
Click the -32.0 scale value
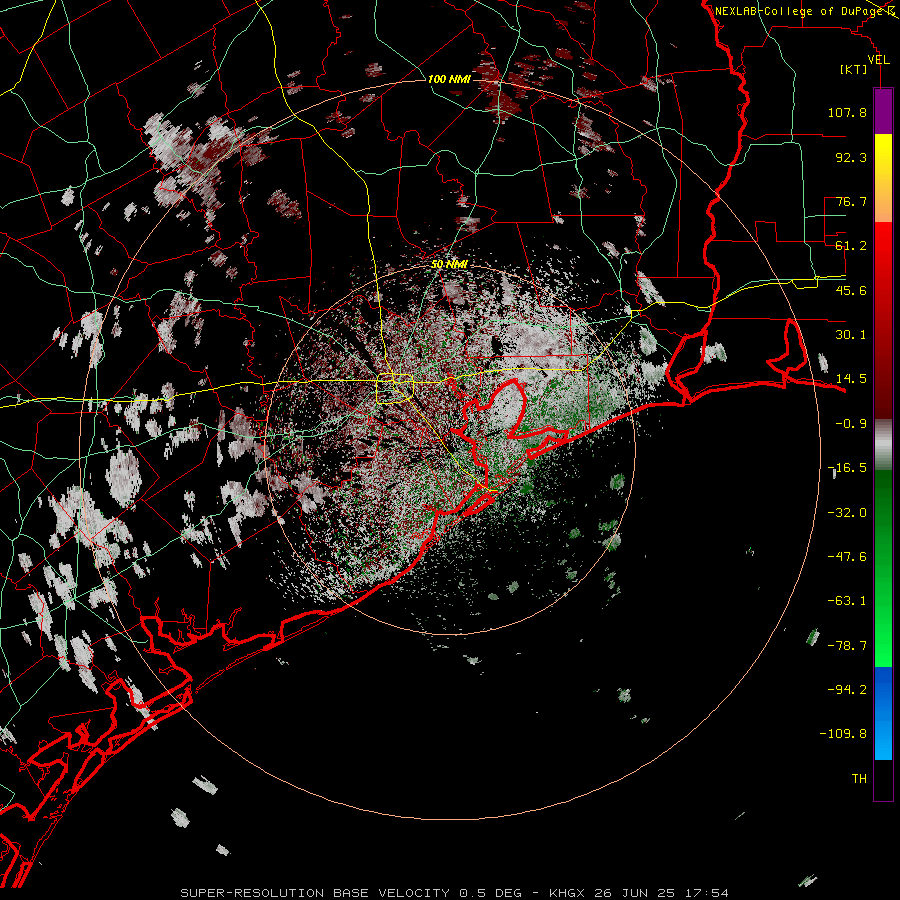tap(847, 513)
